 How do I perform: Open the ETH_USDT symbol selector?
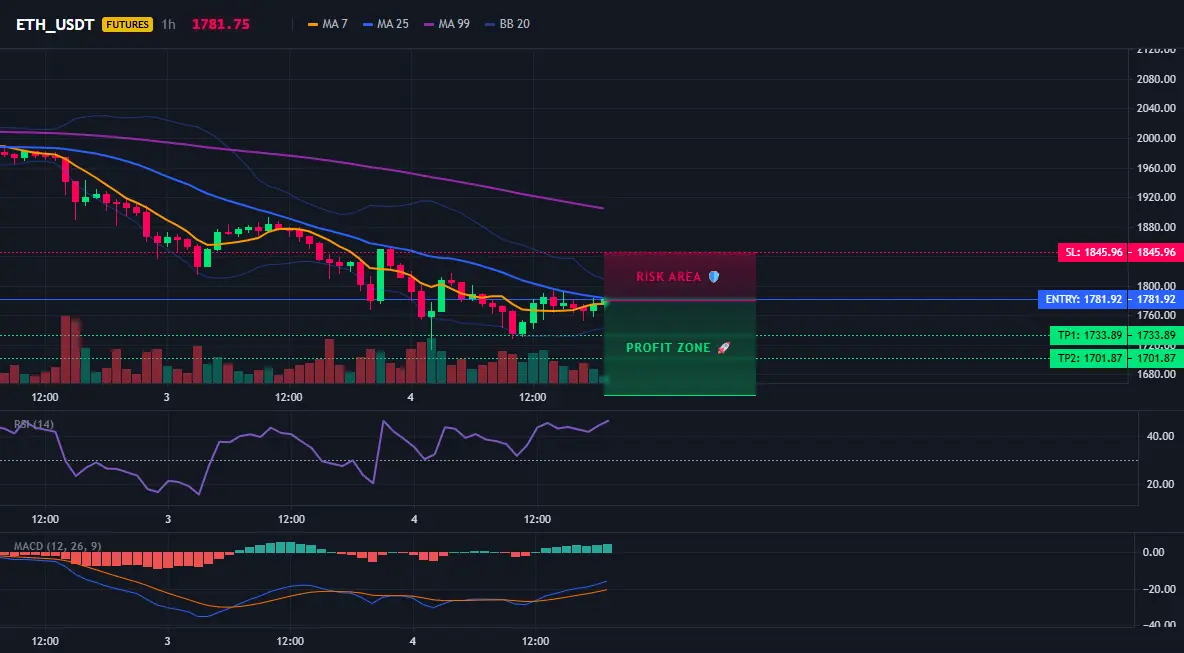tap(55, 24)
